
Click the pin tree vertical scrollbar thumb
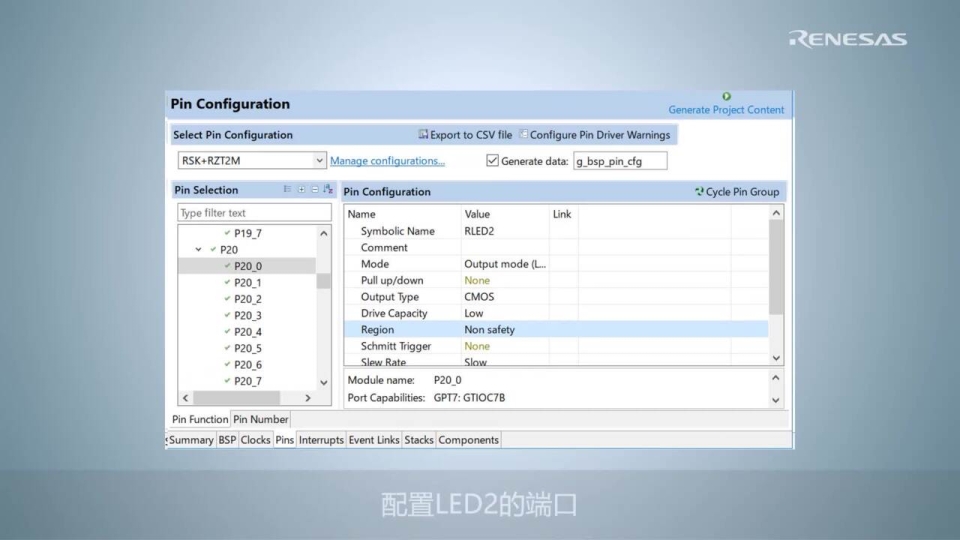pyautogui.click(x=324, y=281)
